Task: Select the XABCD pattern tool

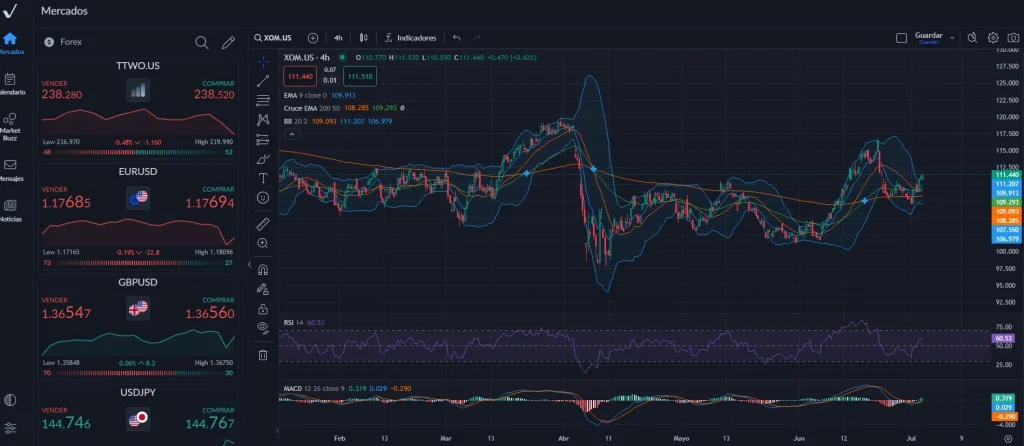Action: coord(263,119)
